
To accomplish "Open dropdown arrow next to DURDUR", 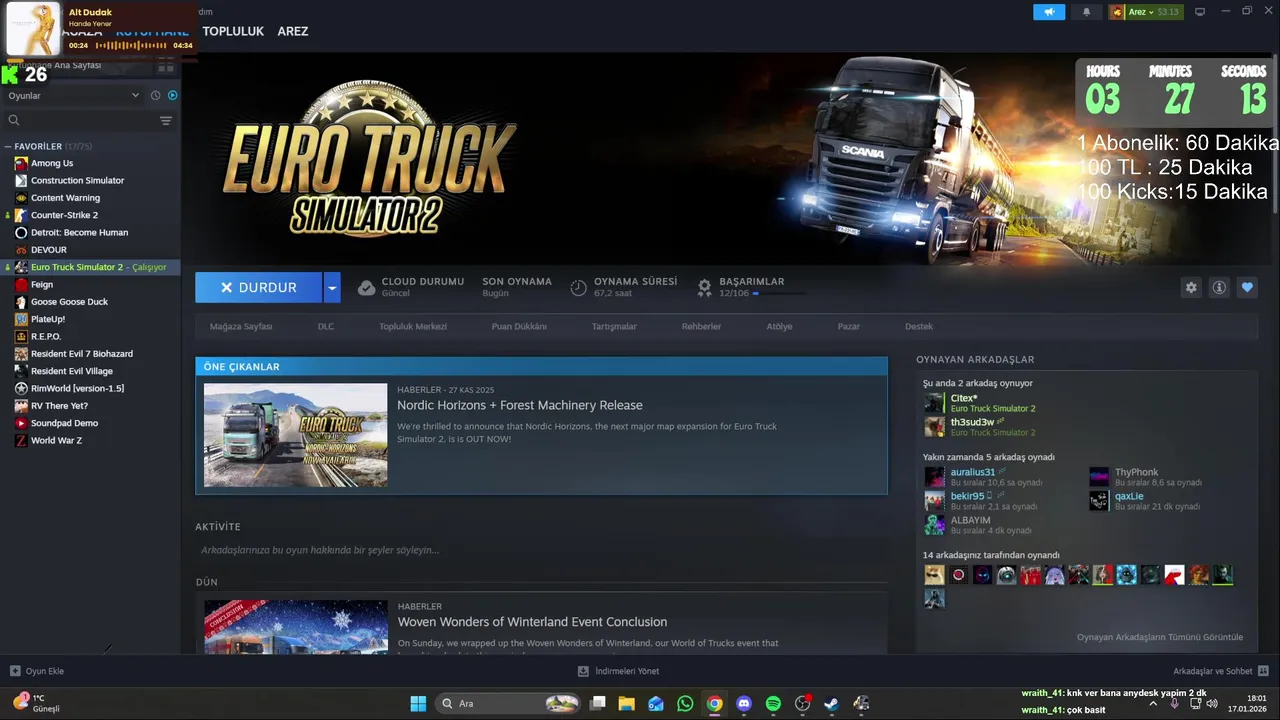I will coord(332,287).
